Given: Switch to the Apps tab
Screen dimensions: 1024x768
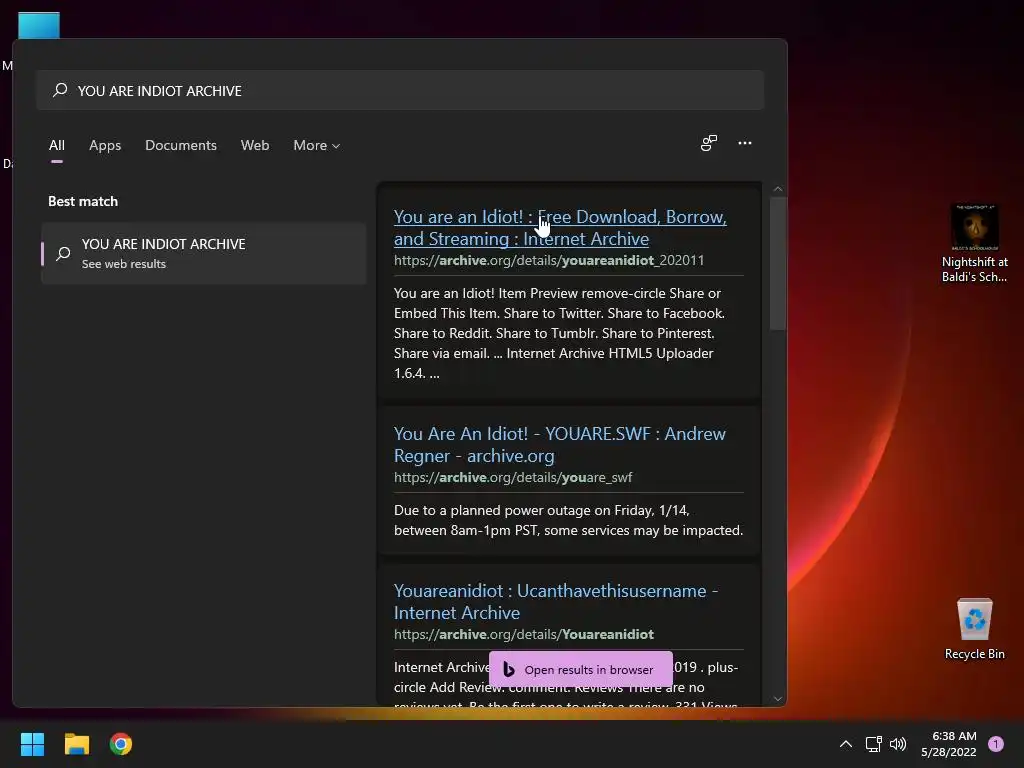Looking at the screenshot, I should 105,145.
